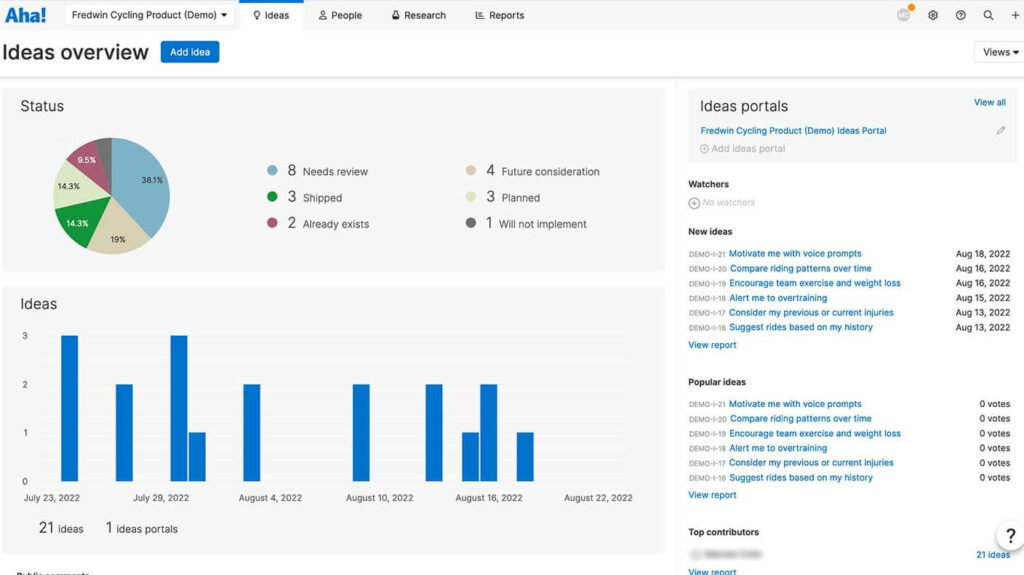
Task: Click the Aha! logo
Action: tap(26, 15)
